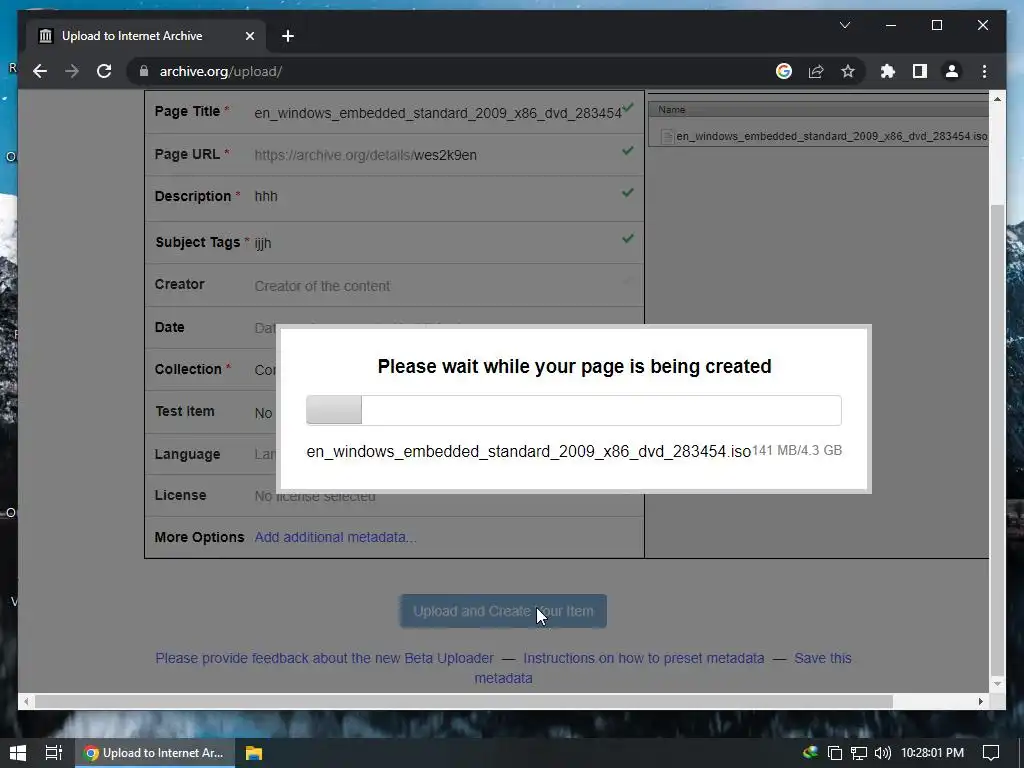Click the page's vertical scrollbar thumb
Image resolution: width=1024 pixels, height=768 pixels.
tap(997, 441)
